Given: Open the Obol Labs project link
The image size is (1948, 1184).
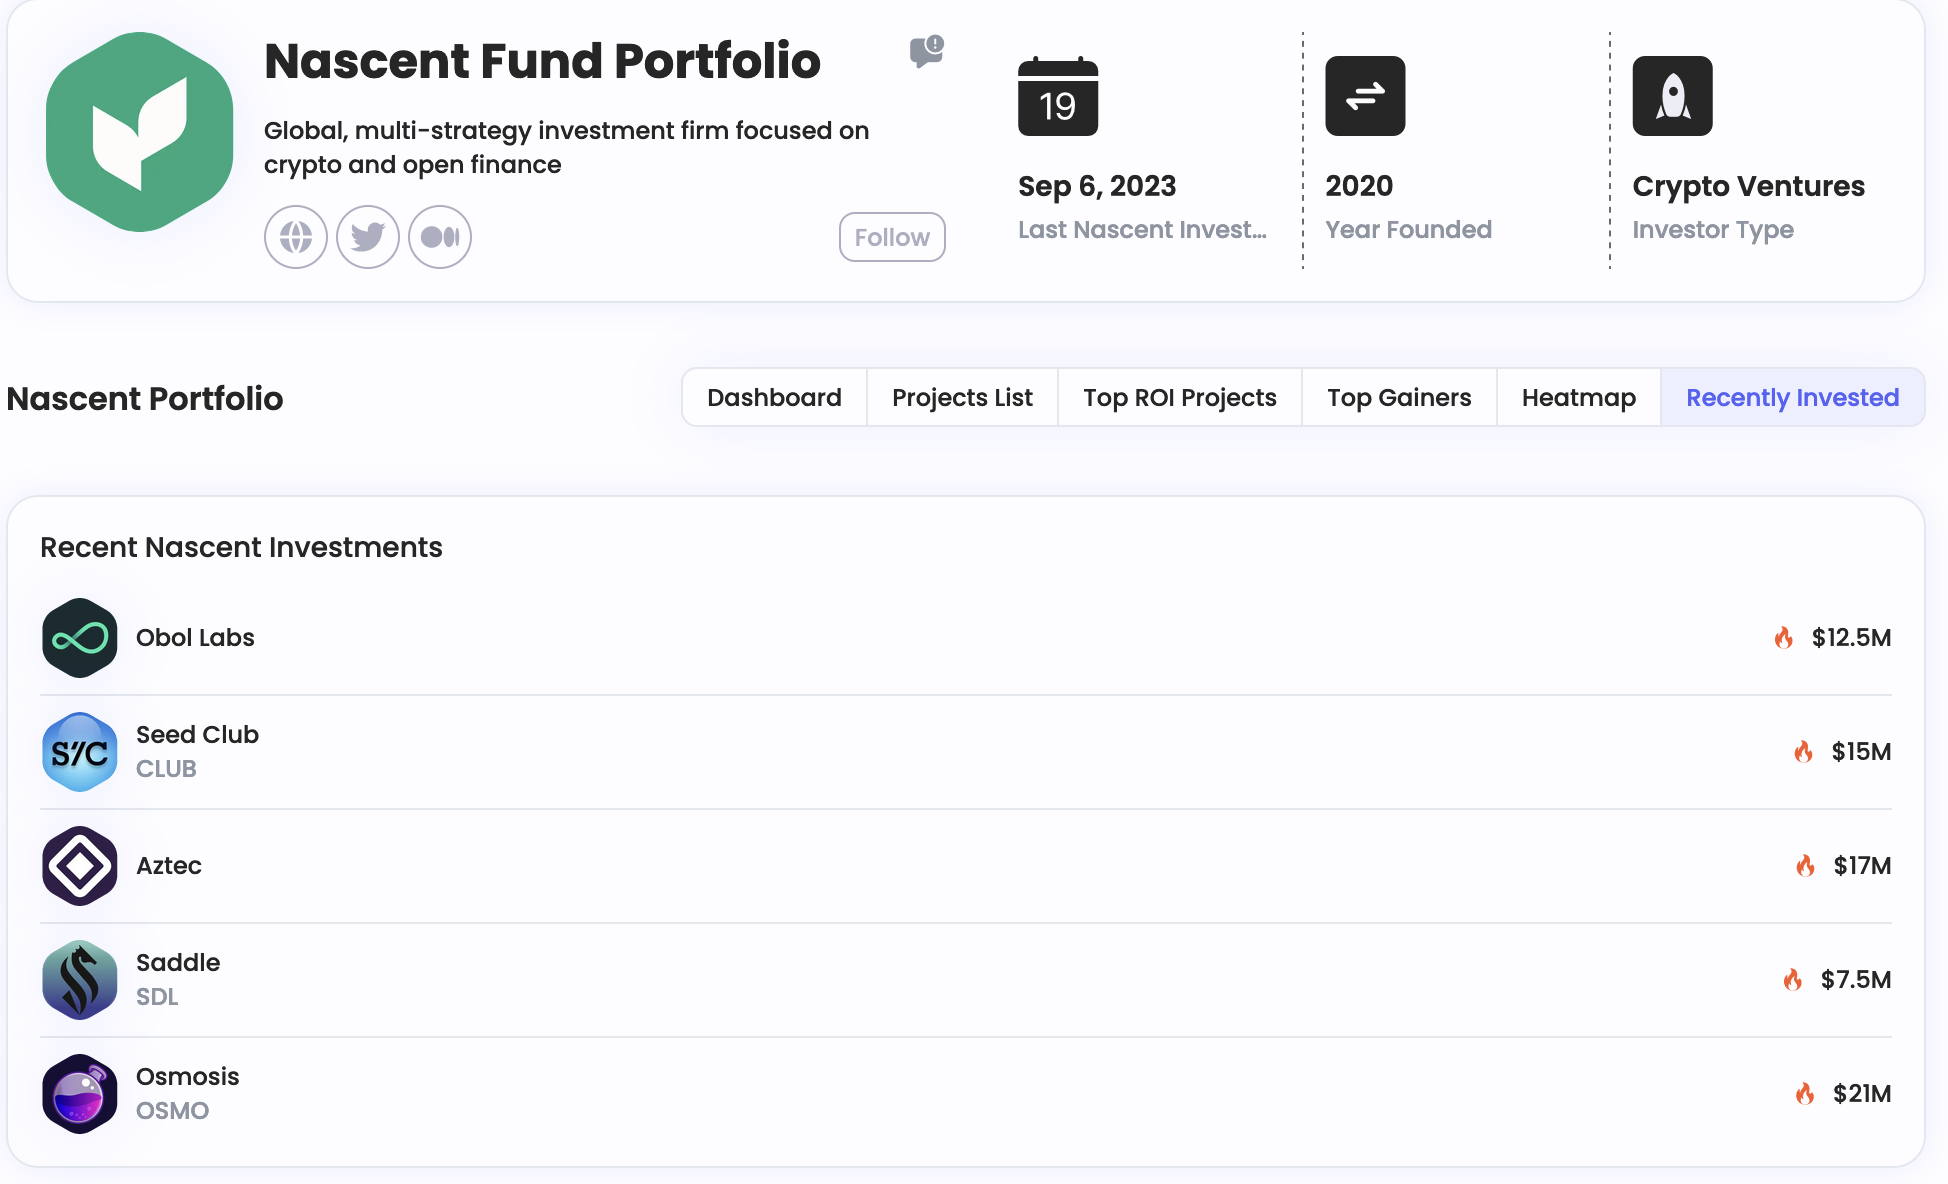Looking at the screenshot, I should [x=195, y=638].
